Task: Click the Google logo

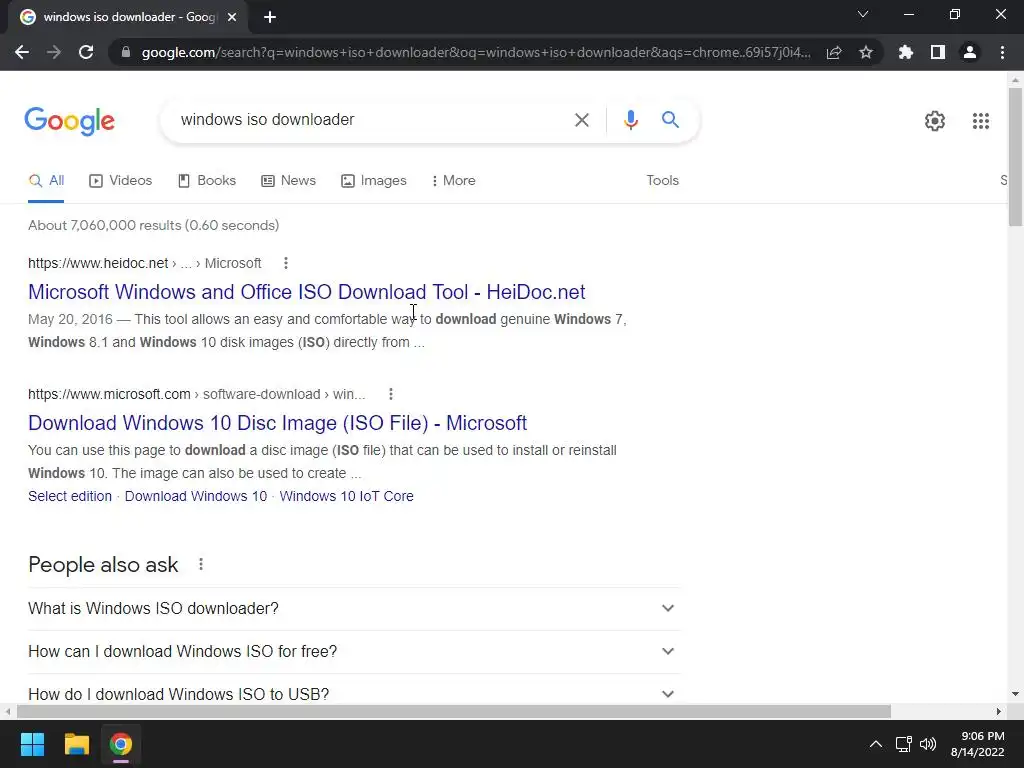Action: tap(70, 121)
